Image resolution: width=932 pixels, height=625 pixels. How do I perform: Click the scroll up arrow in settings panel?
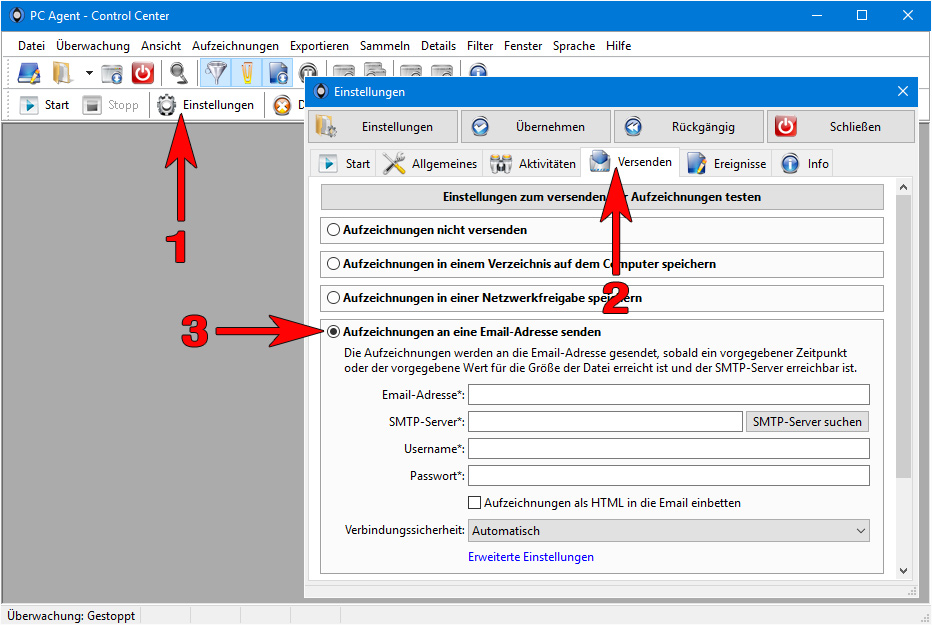click(x=903, y=187)
